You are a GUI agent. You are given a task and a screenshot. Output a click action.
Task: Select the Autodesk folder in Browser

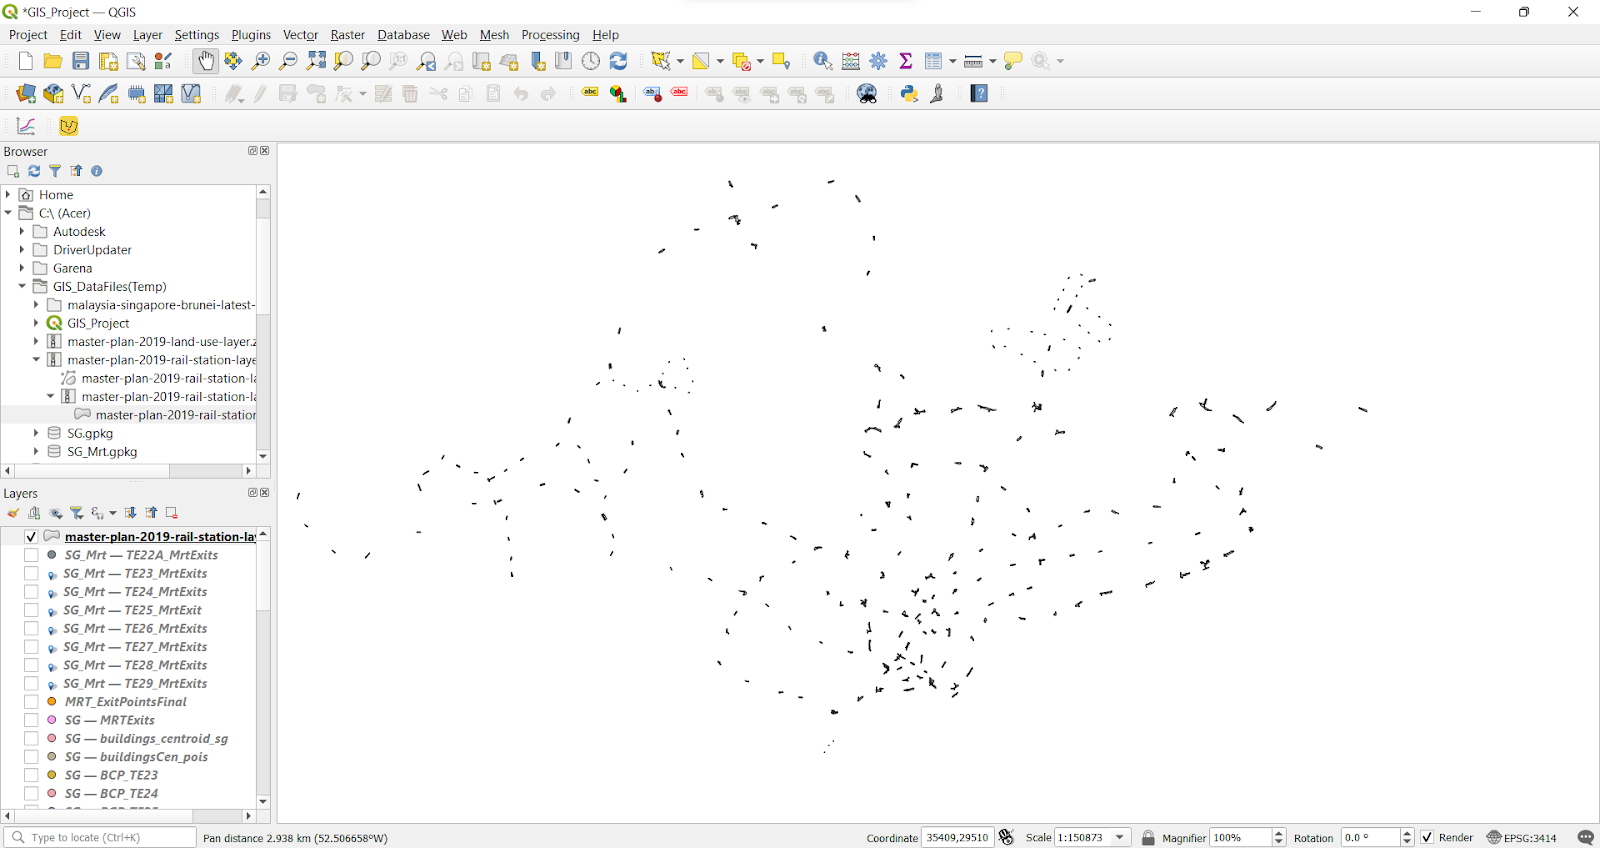(79, 232)
